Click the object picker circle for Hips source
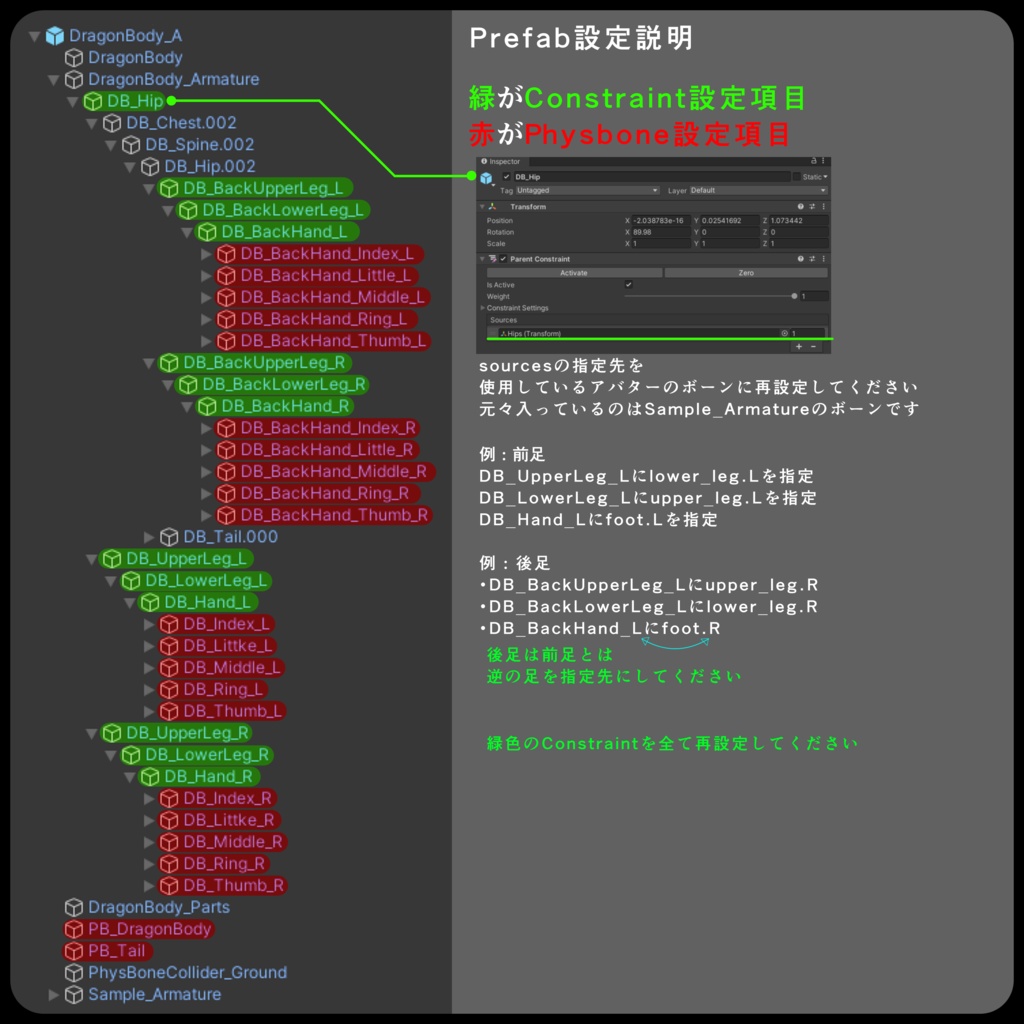The height and width of the screenshot is (1024, 1024). 784,333
